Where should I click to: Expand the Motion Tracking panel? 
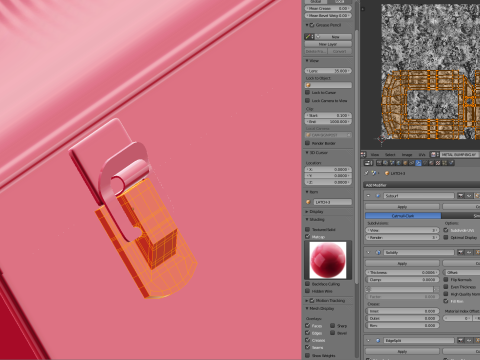[307, 300]
